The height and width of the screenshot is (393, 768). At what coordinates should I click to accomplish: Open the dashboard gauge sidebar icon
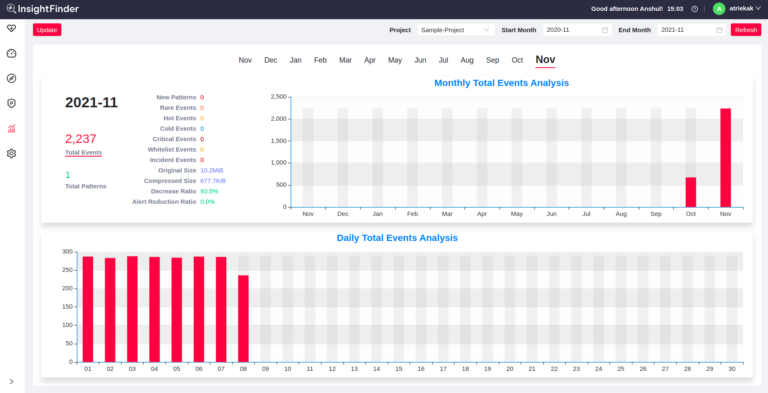(x=11, y=53)
